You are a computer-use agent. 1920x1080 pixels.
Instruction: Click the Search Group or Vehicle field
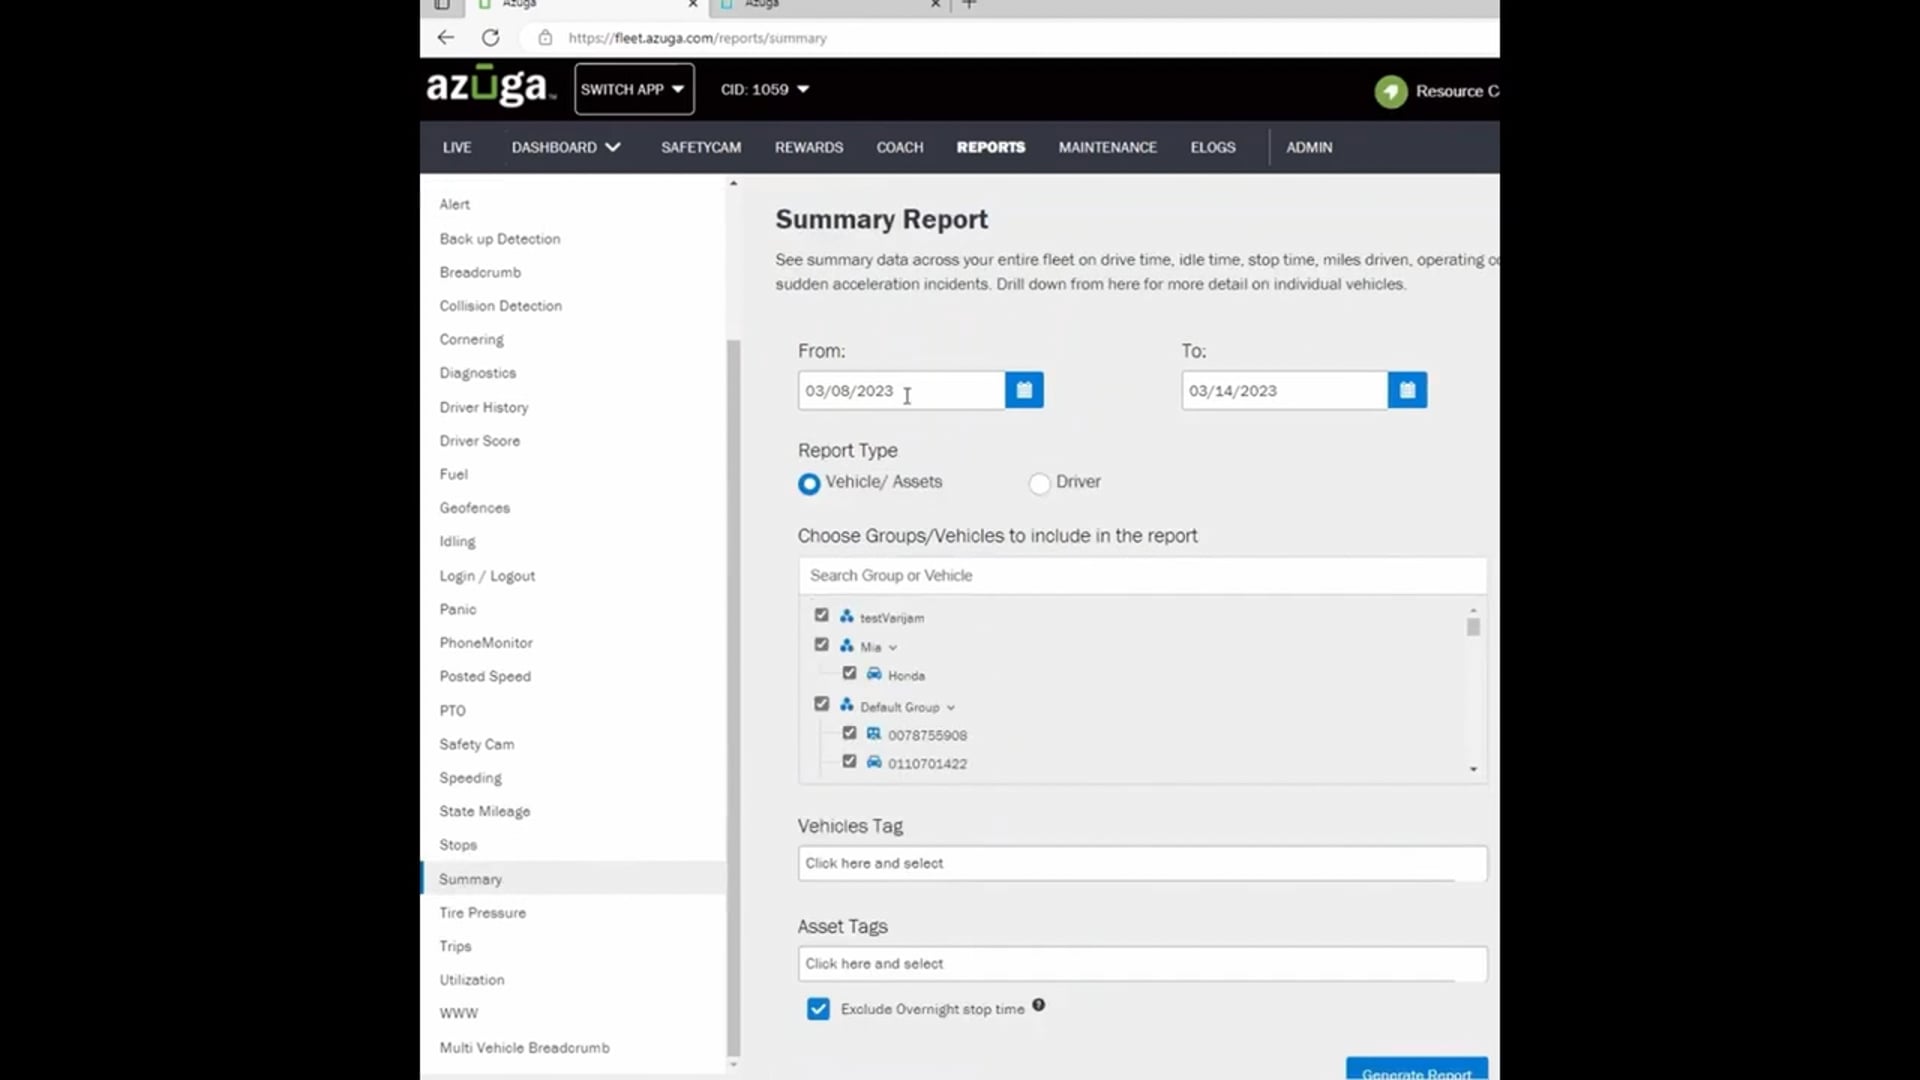click(x=1141, y=575)
